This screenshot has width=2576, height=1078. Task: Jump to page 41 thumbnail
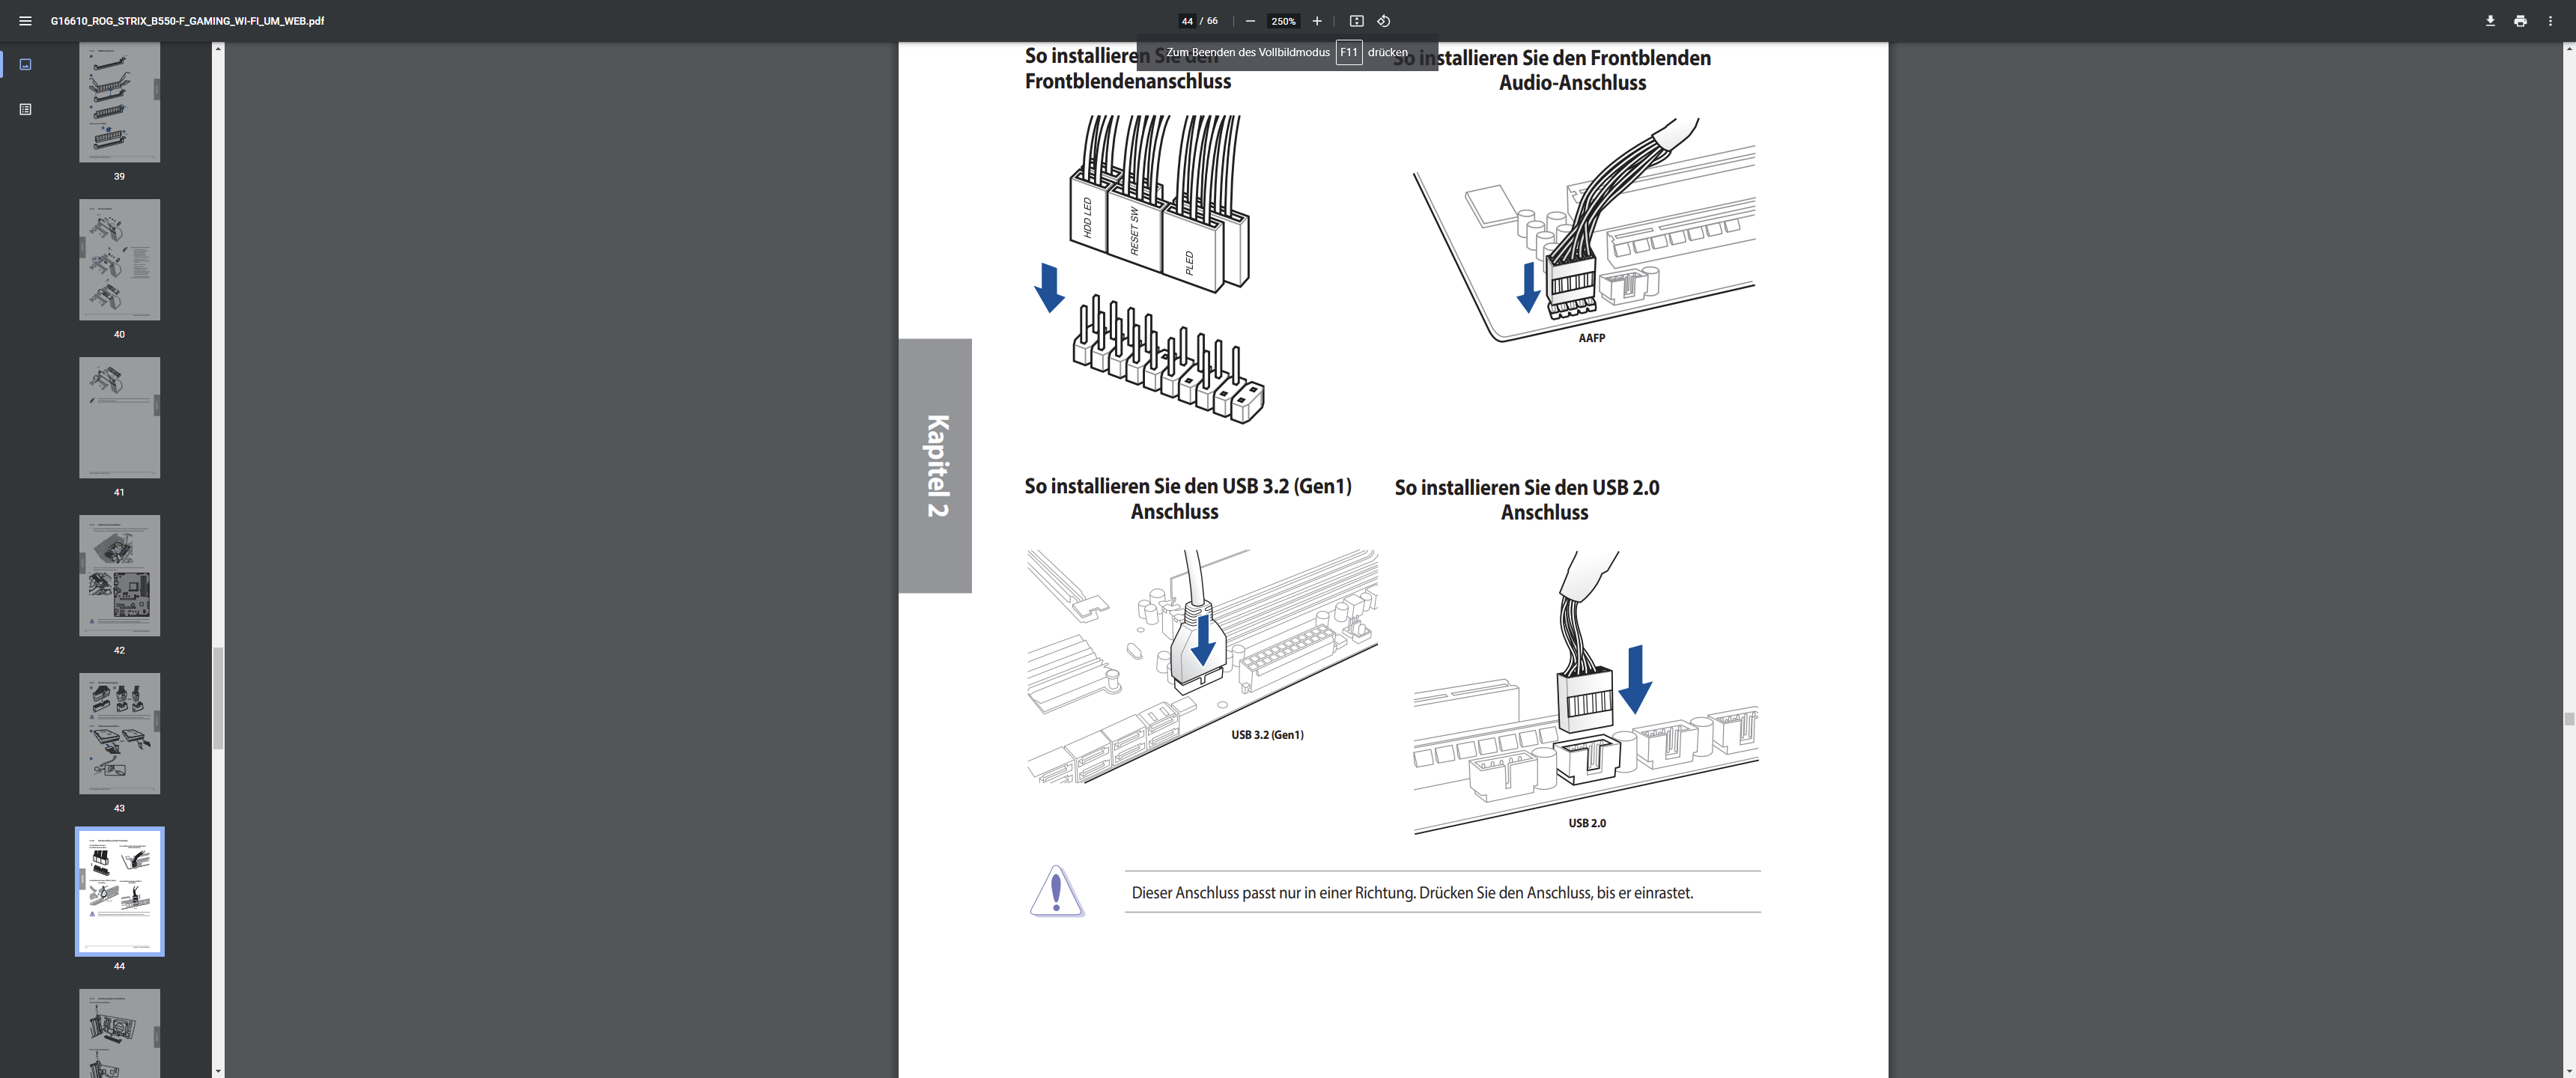tap(119, 417)
